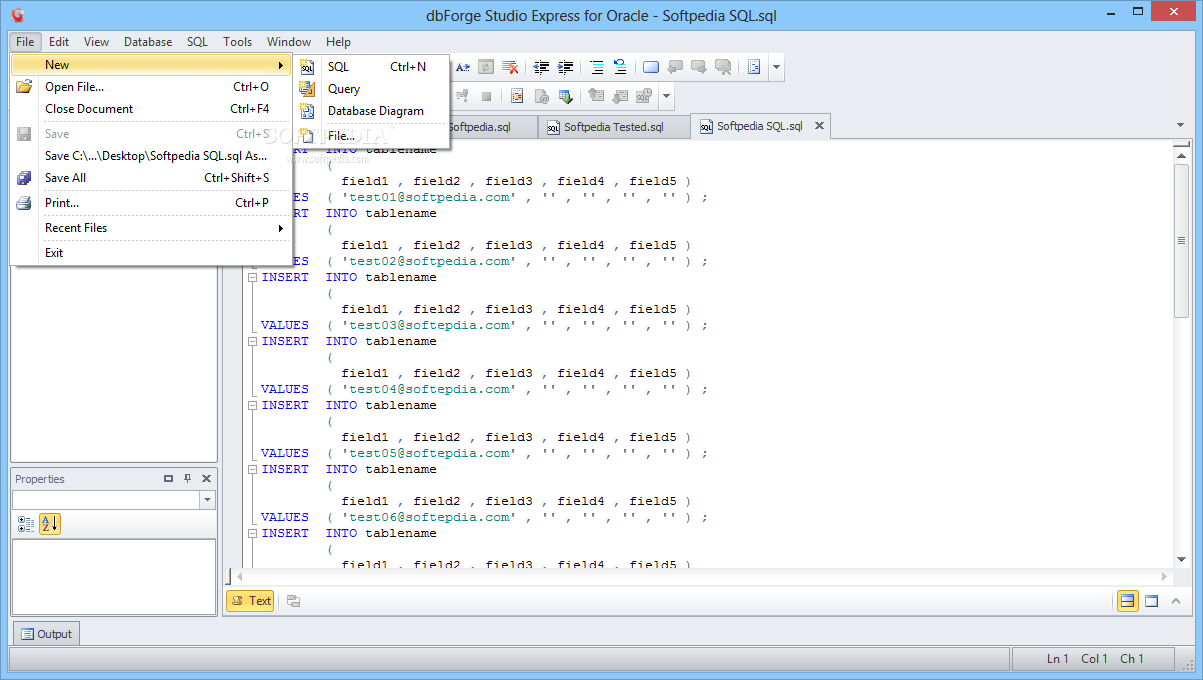Viewport: 1203px width, 680px height.
Task: Click the SQL document icon in New submenu
Action: [x=307, y=67]
